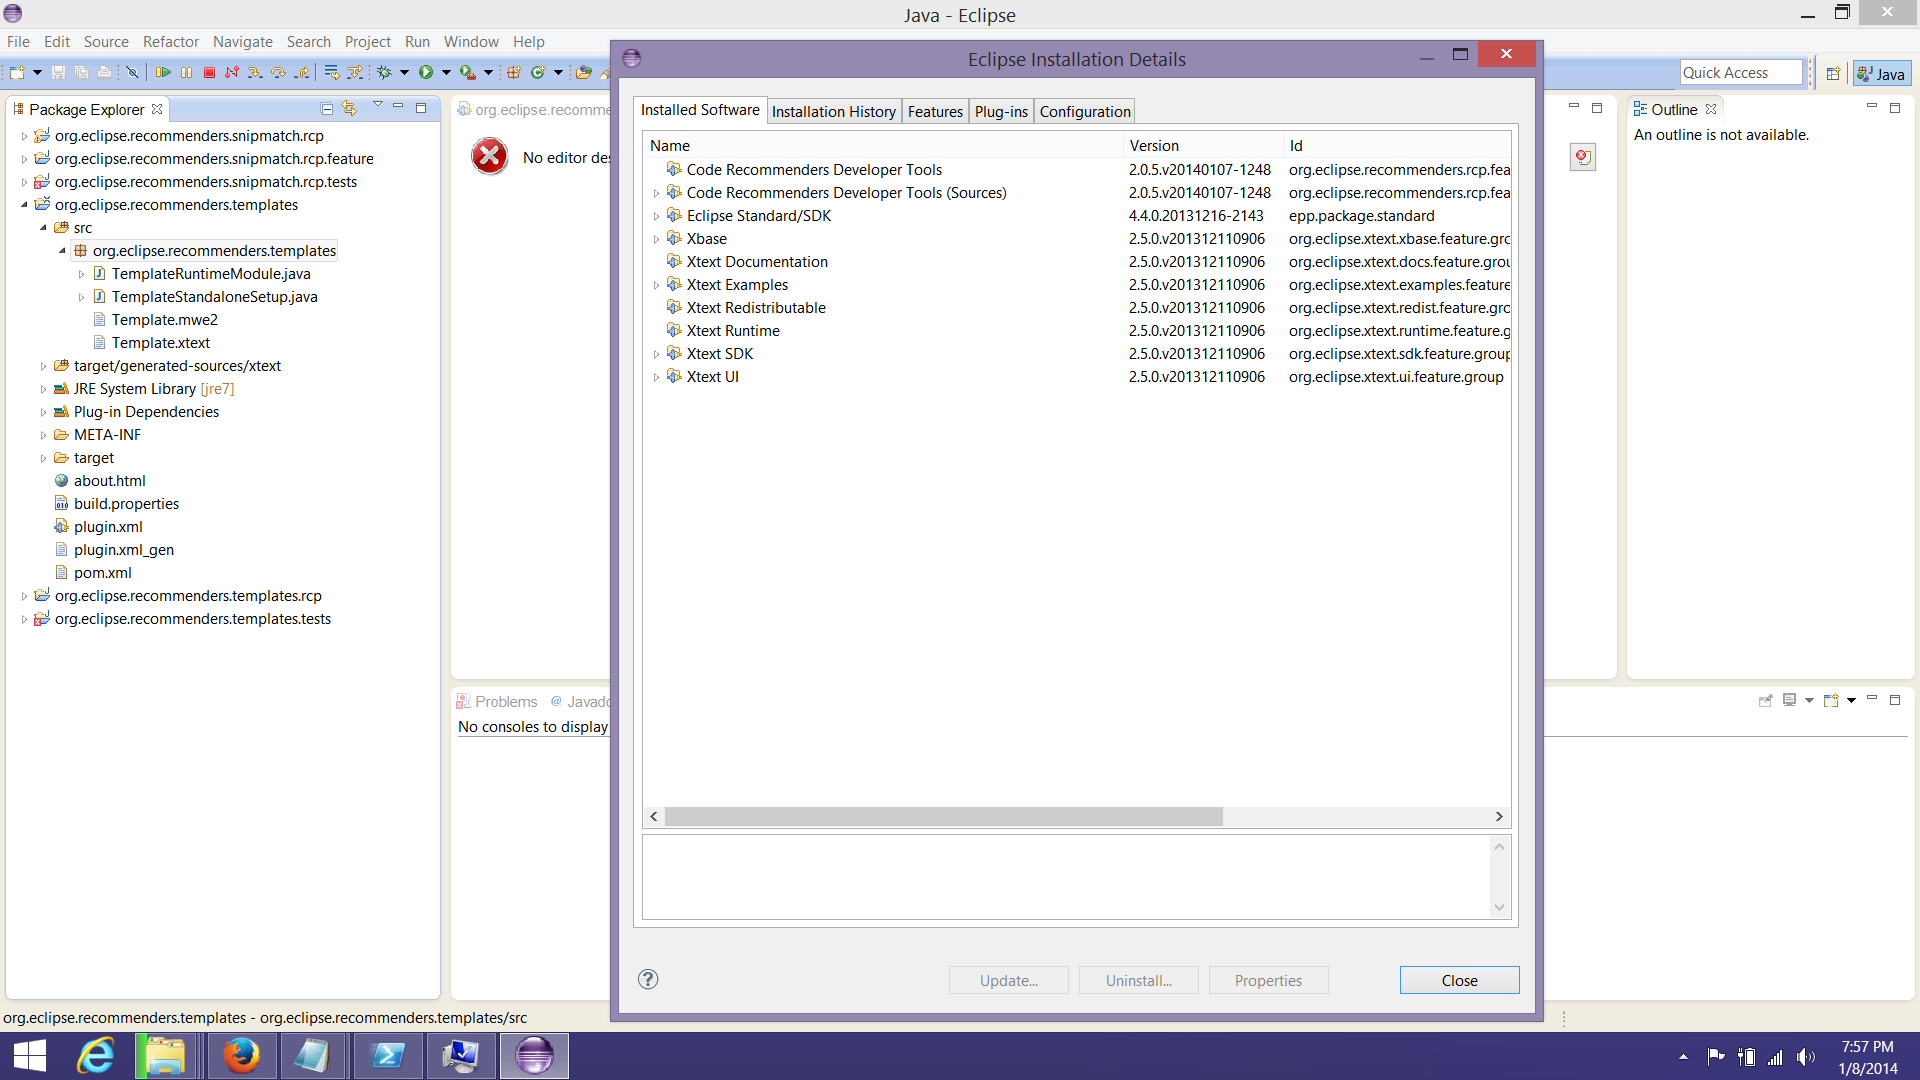Toggle Link with Editor in Package Explorer
Screen dimensions: 1920x1080
point(349,108)
